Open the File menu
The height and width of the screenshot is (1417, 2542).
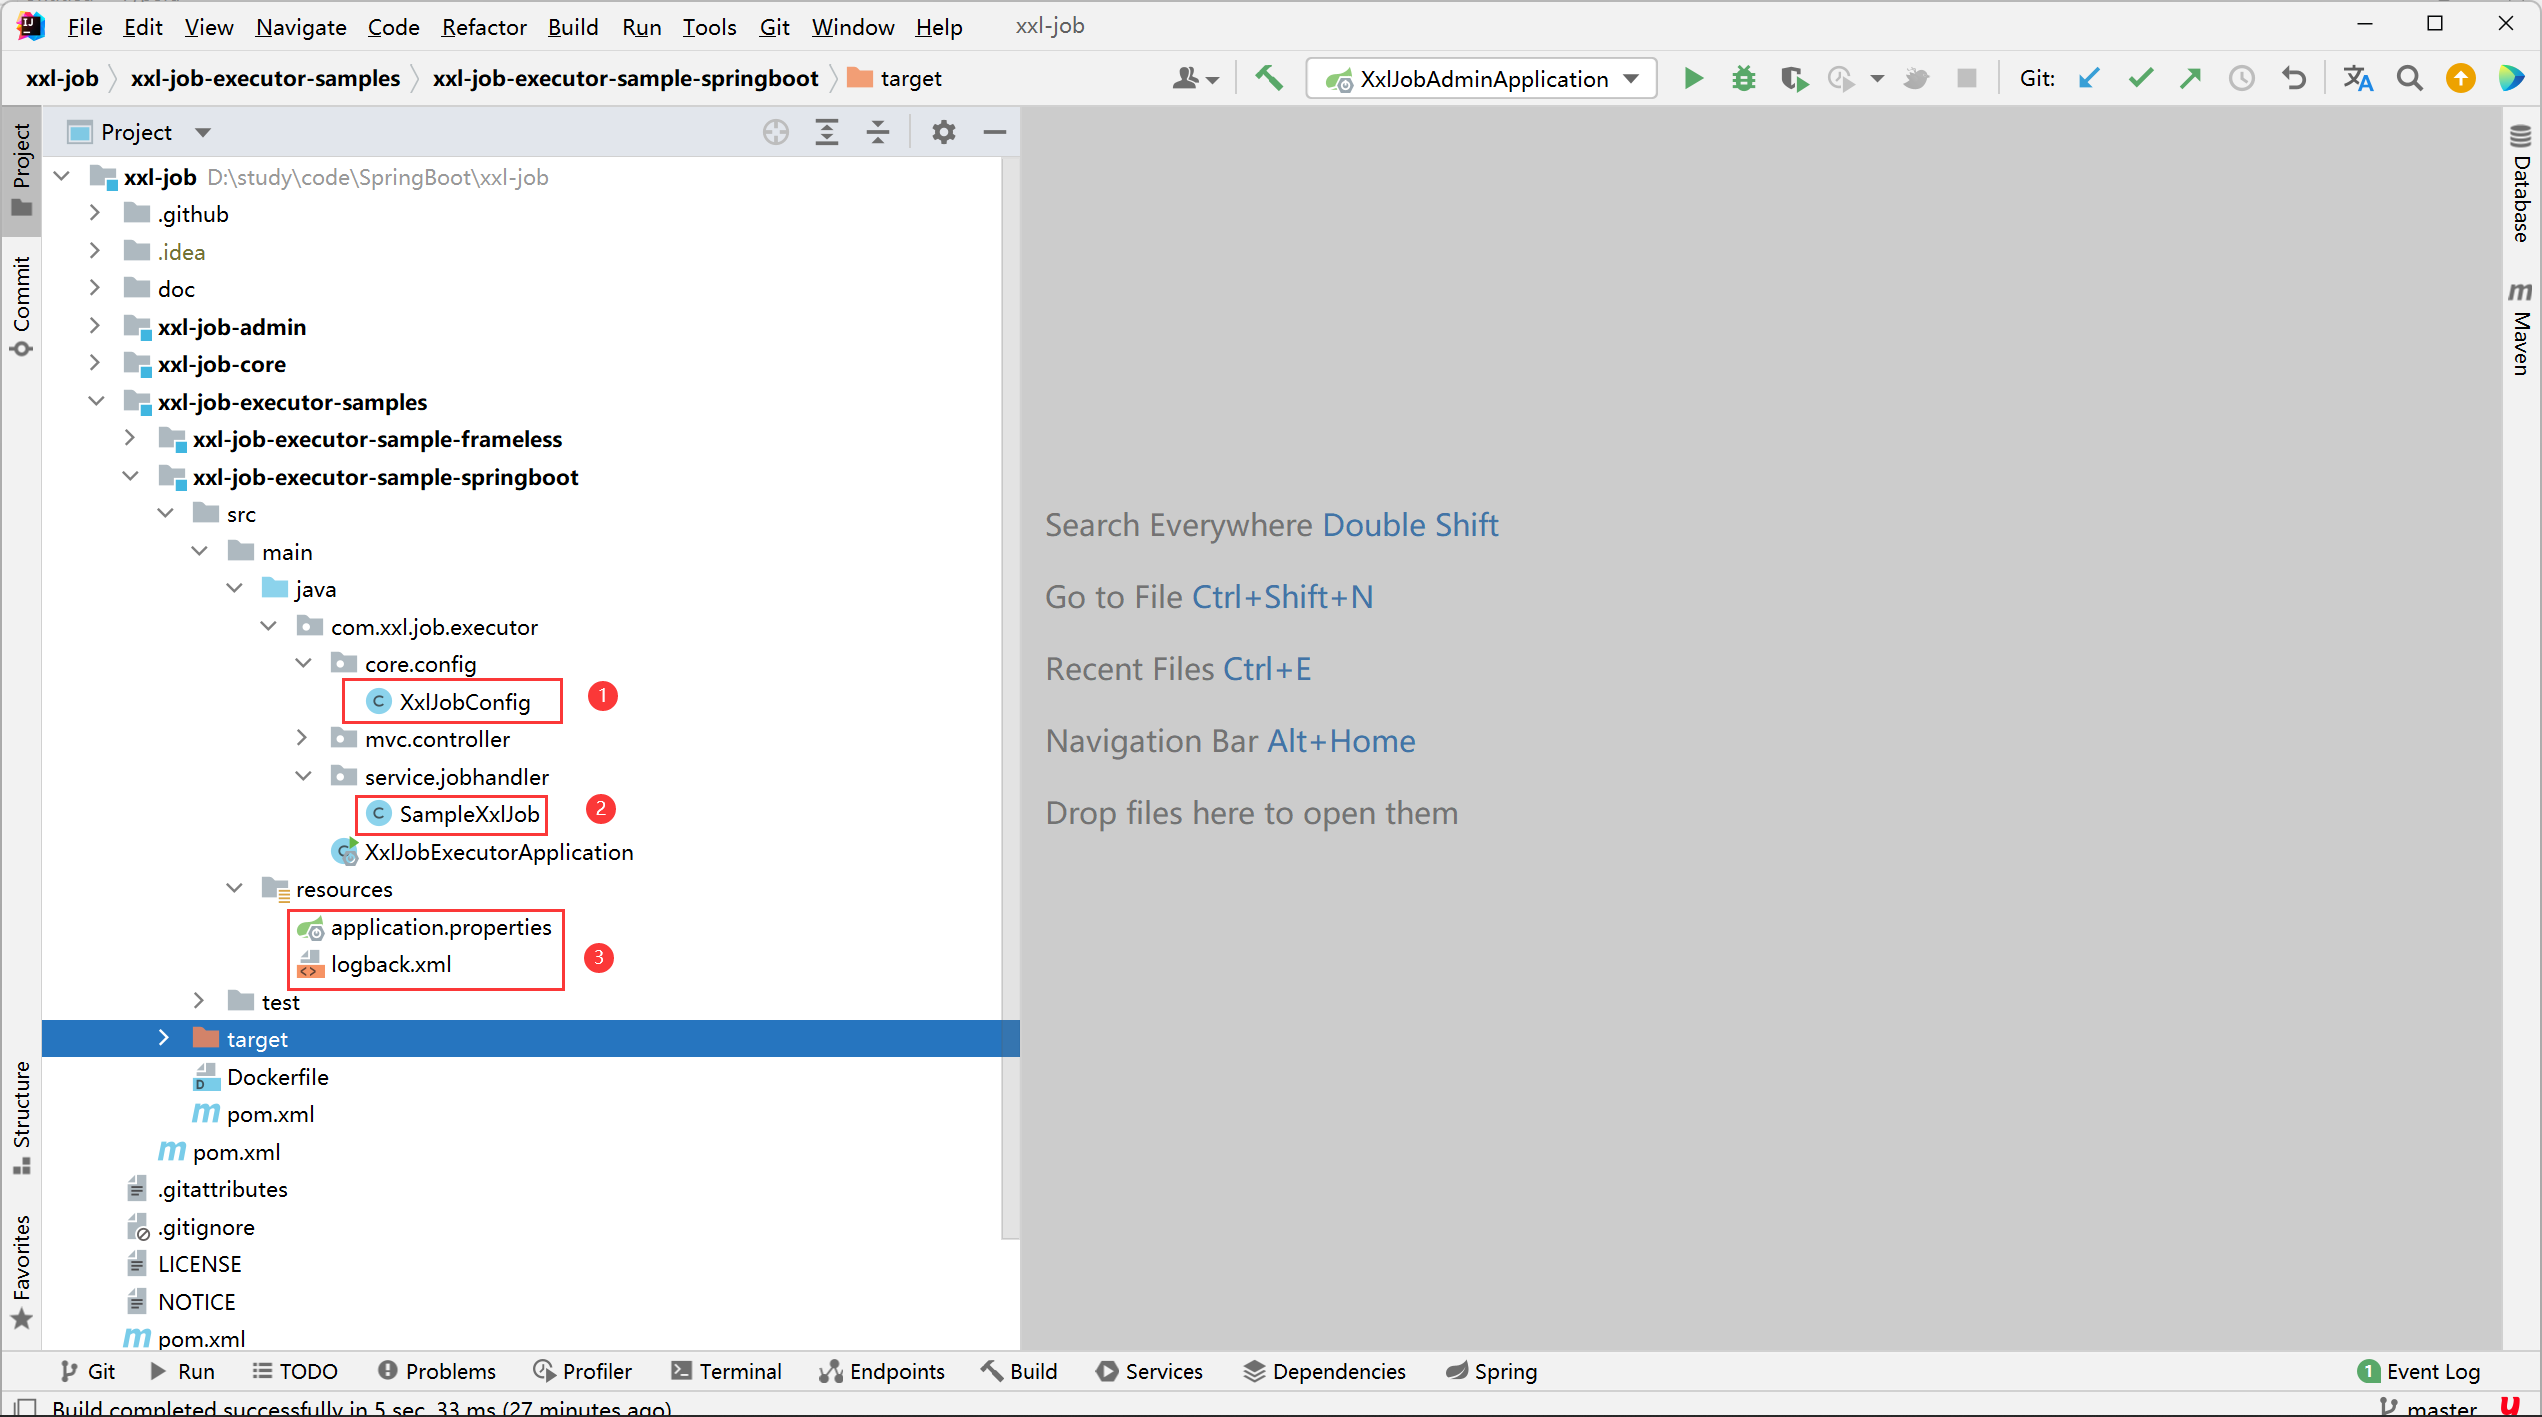coord(84,27)
